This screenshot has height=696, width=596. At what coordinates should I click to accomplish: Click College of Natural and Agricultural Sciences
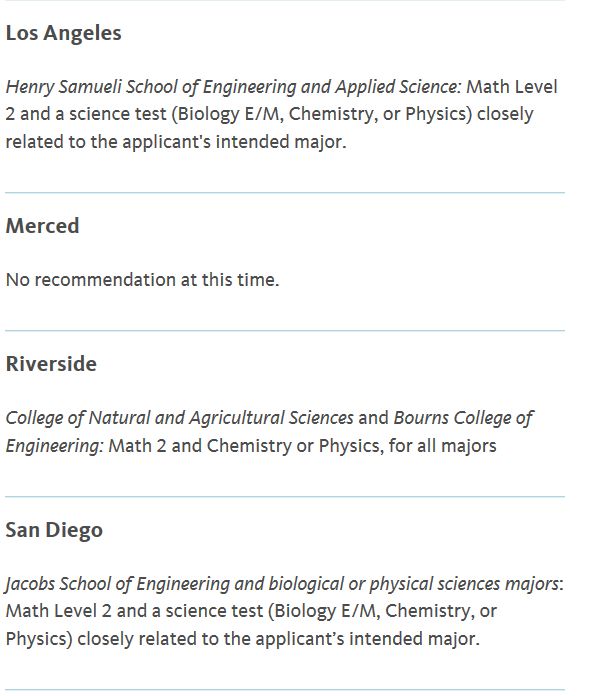pyautogui.click(x=180, y=418)
